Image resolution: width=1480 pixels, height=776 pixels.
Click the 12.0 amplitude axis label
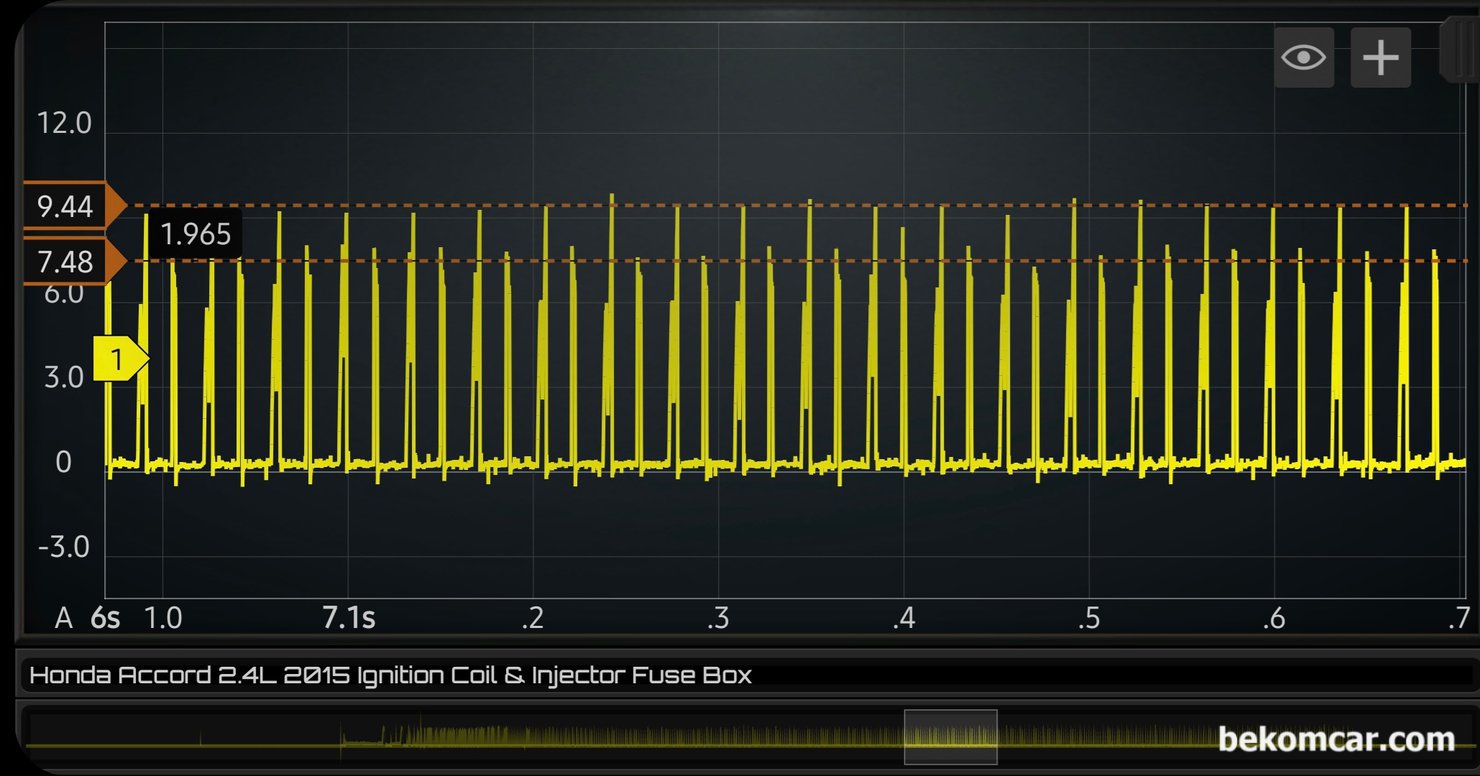[x=64, y=124]
